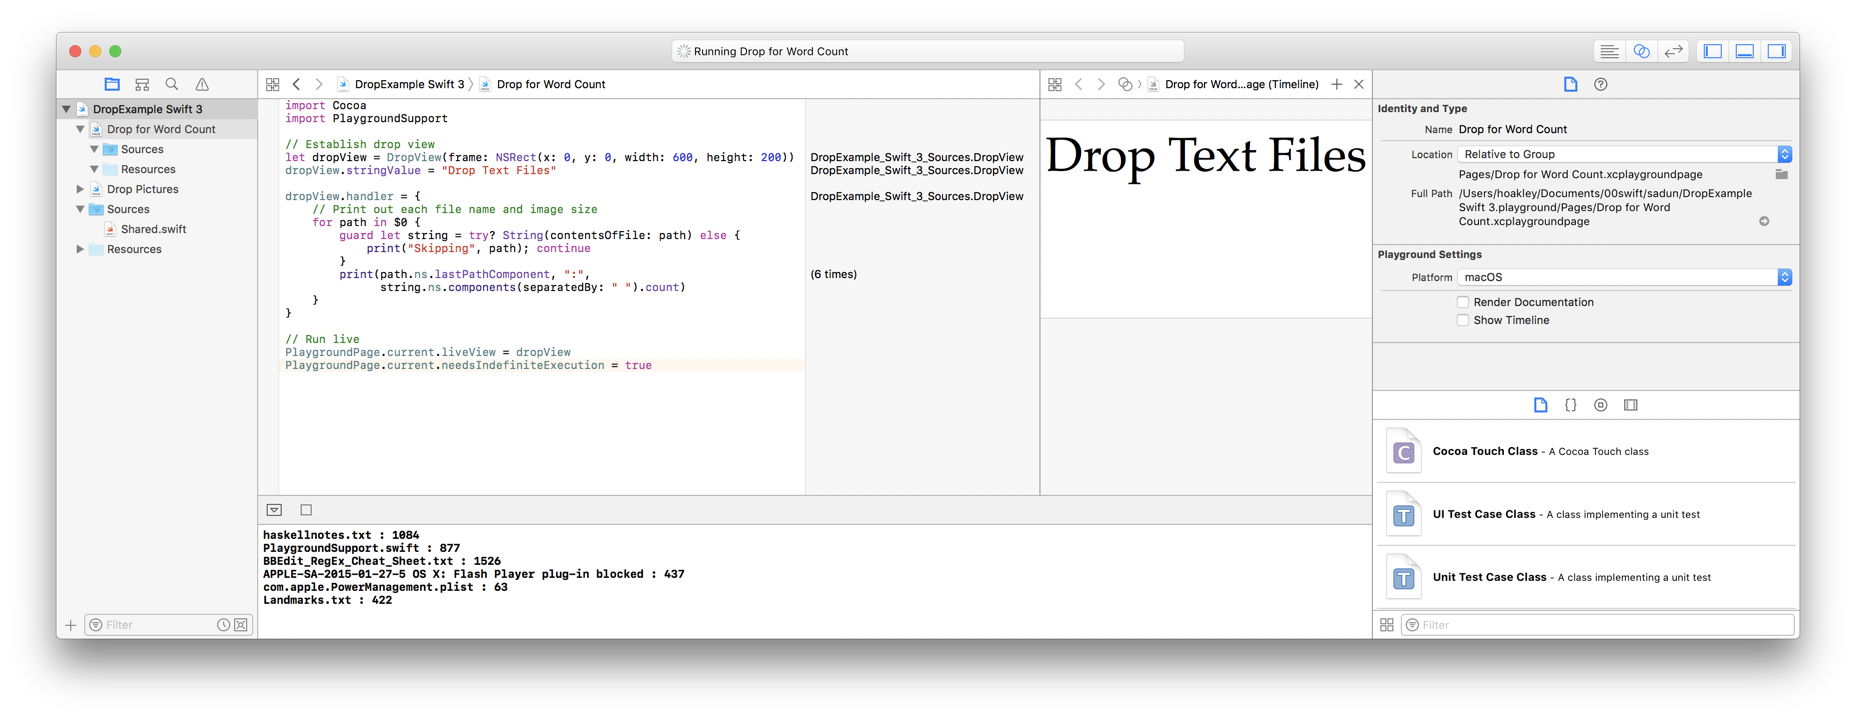Click the (6 times) result entry

pos(834,274)
